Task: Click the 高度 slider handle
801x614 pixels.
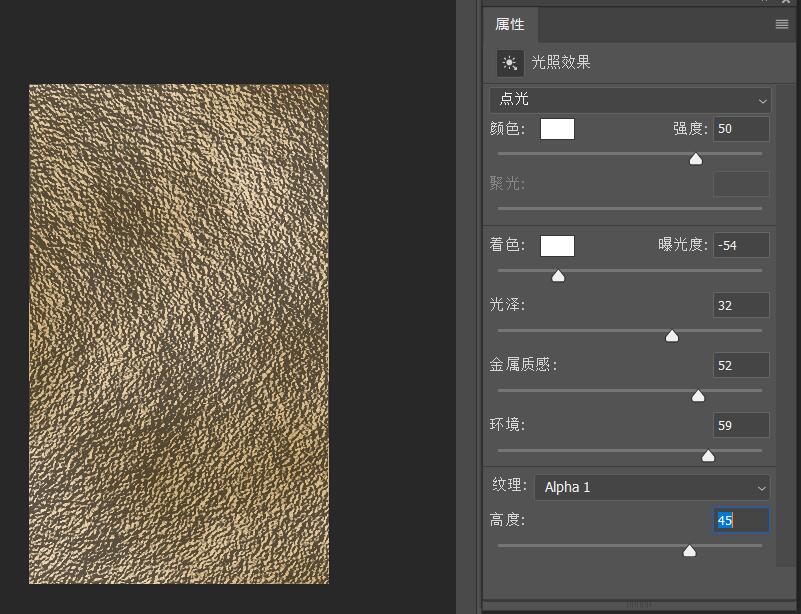Action: (689, 550)
